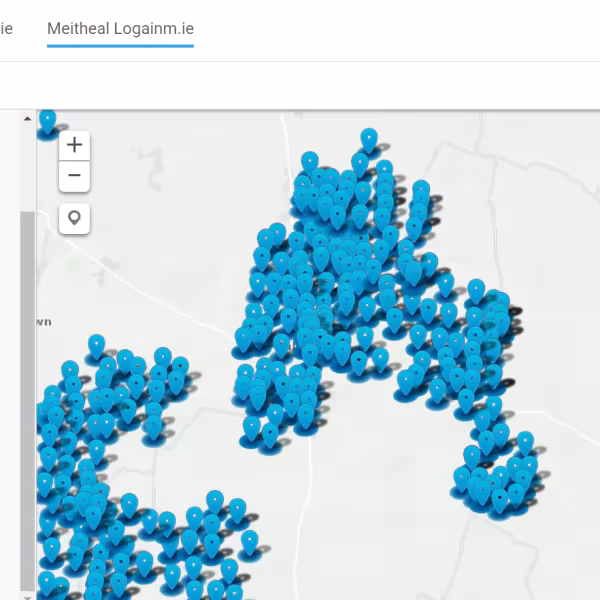Screen dimensions: 600x600
Task: Click the vertical scrollbar thumb
Action: [28, 400]
